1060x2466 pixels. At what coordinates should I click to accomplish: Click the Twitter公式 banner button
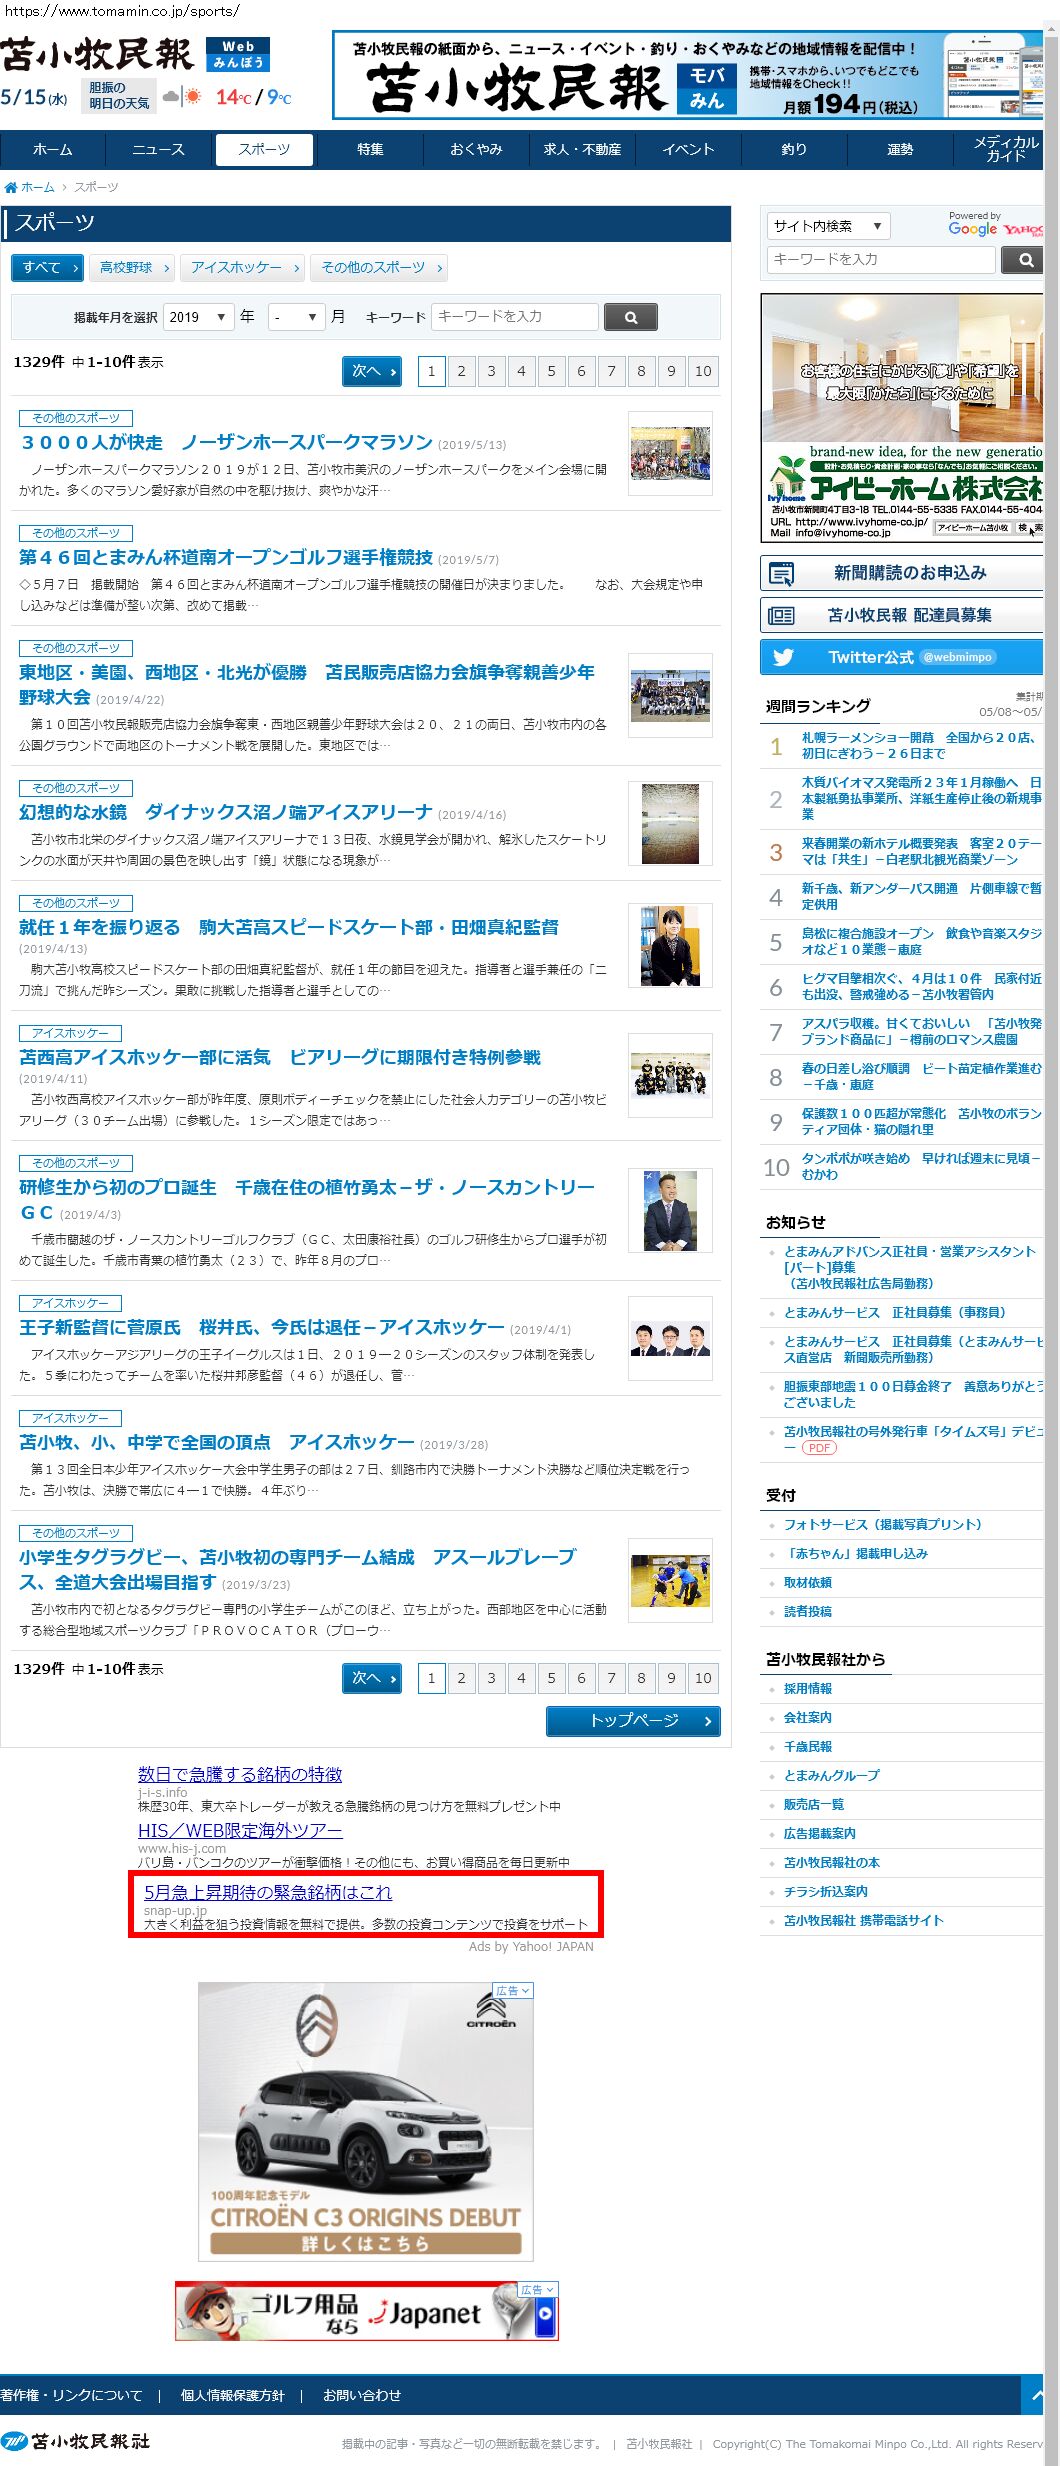point(901,657)
